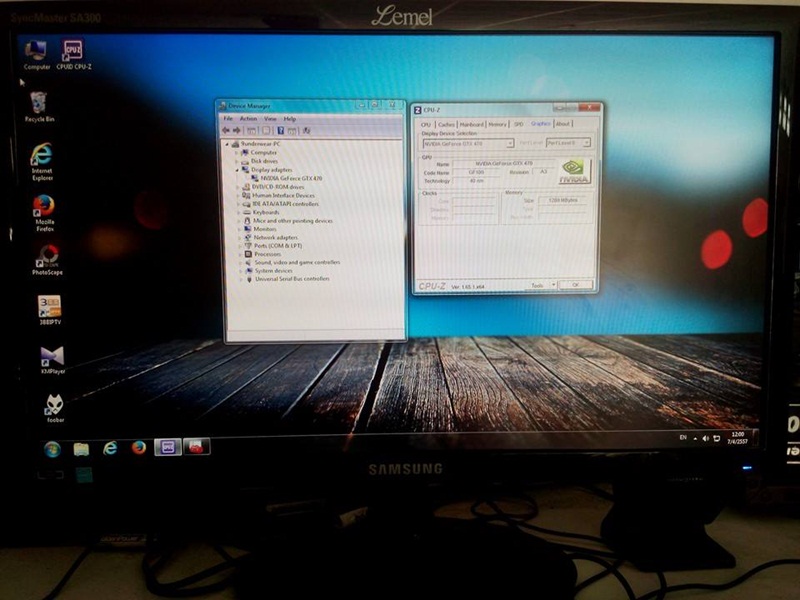Image resolution: width=800 pixels, height=600 pixels.
Task: Click Scan for hardware changes toolbar icon
Action: tap(306, 131)
